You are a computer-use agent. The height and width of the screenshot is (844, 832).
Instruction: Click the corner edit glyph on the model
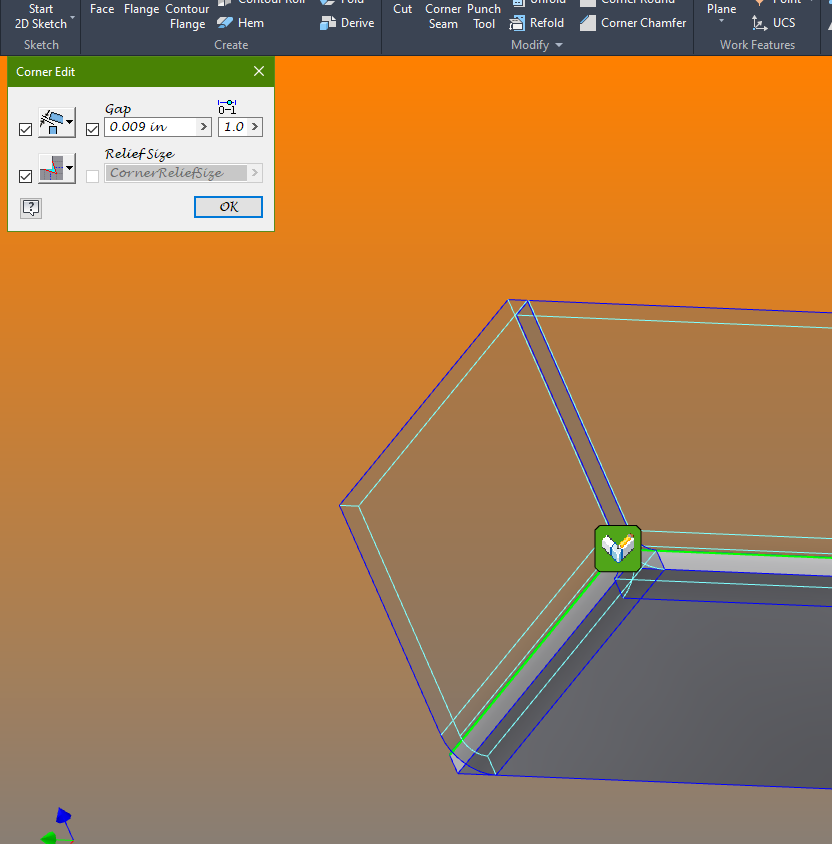(x=617, y=548)
